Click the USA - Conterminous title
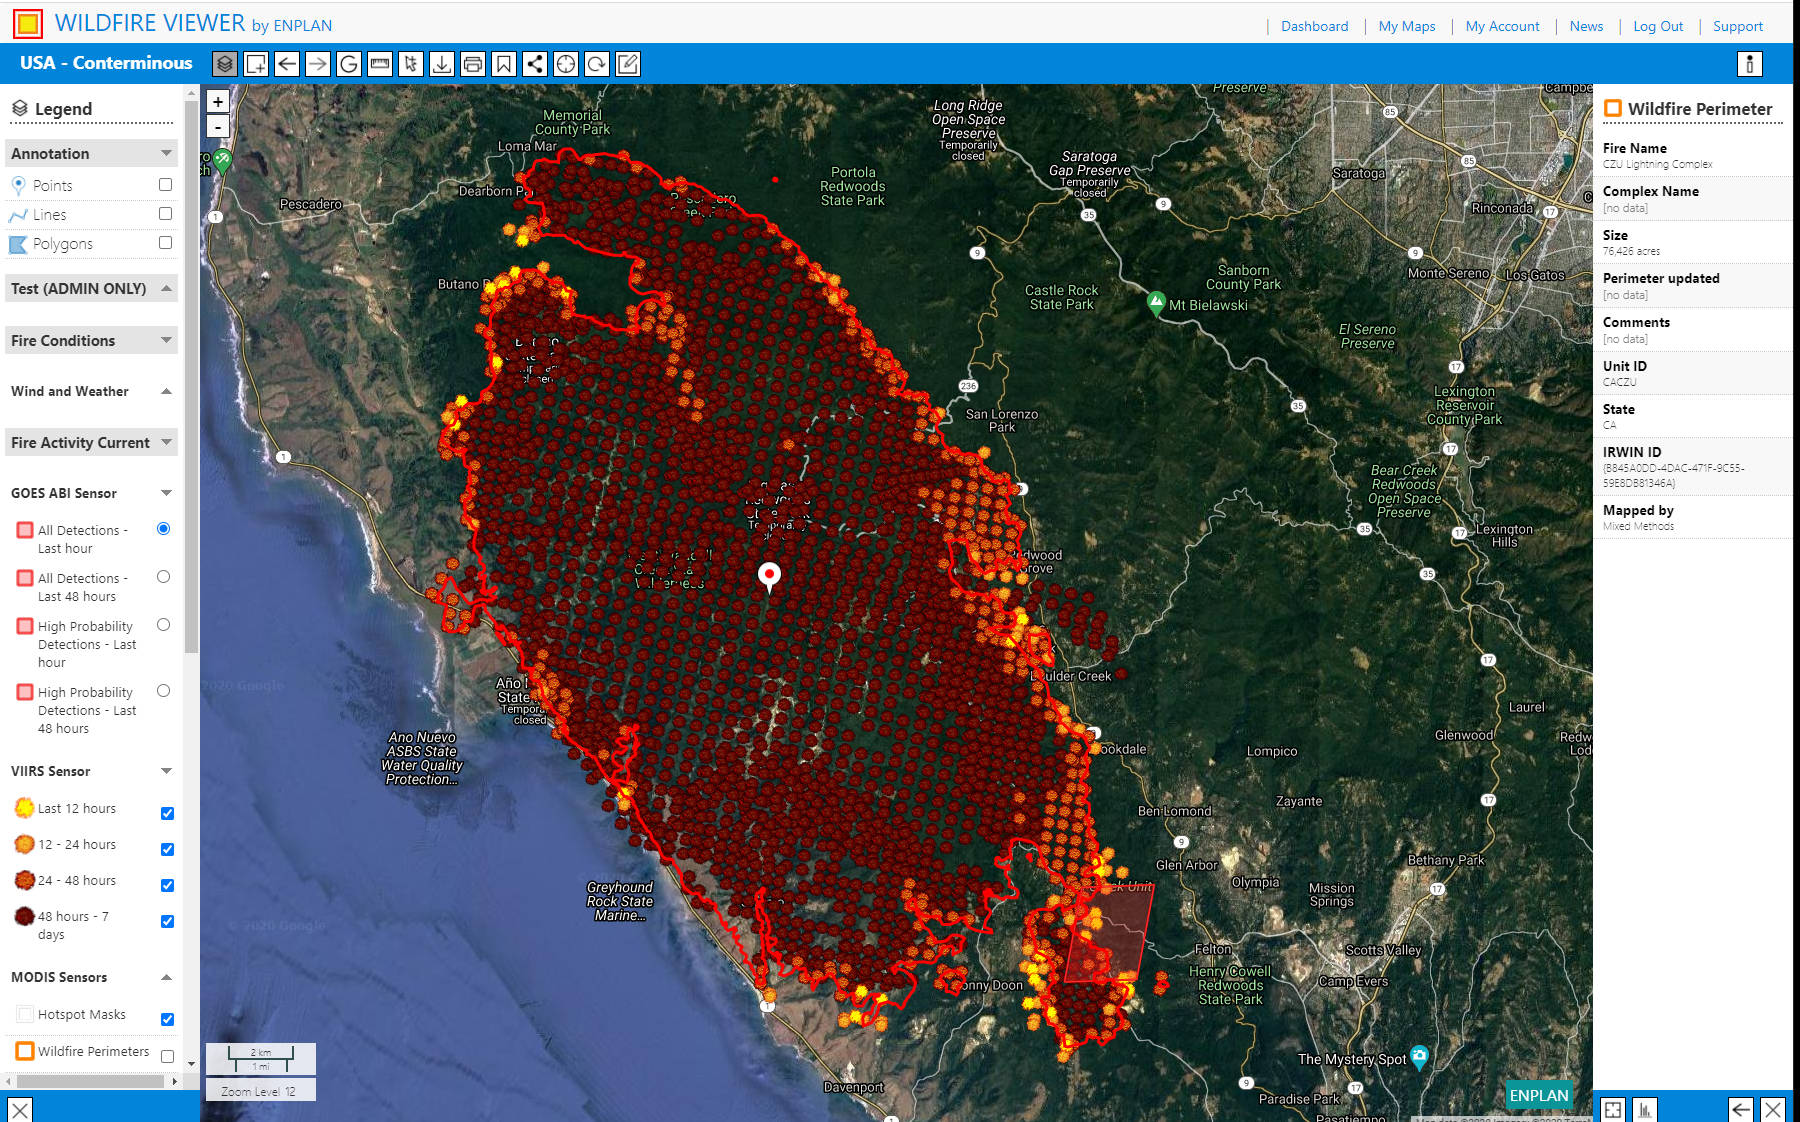The image size is (1800, 1122). click(x=106, y=63)
